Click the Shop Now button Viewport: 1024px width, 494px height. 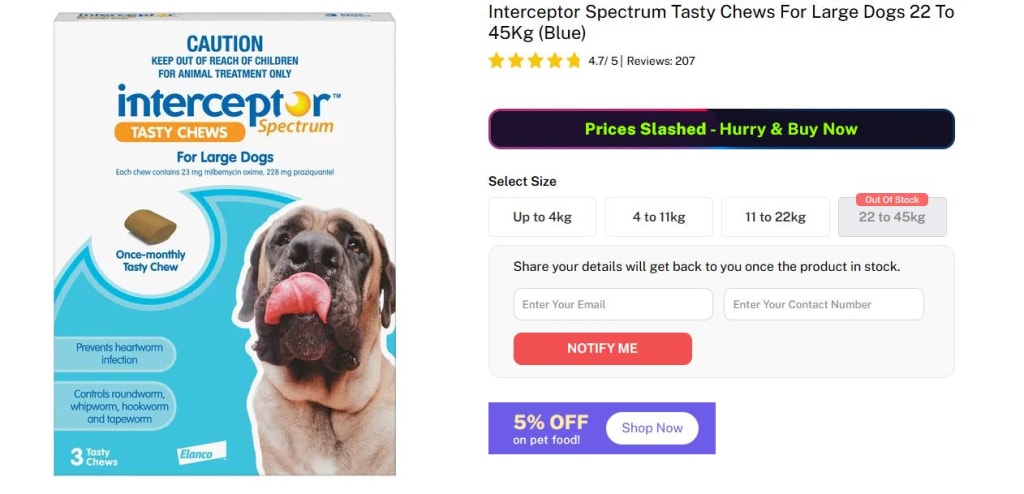[651, 428]
